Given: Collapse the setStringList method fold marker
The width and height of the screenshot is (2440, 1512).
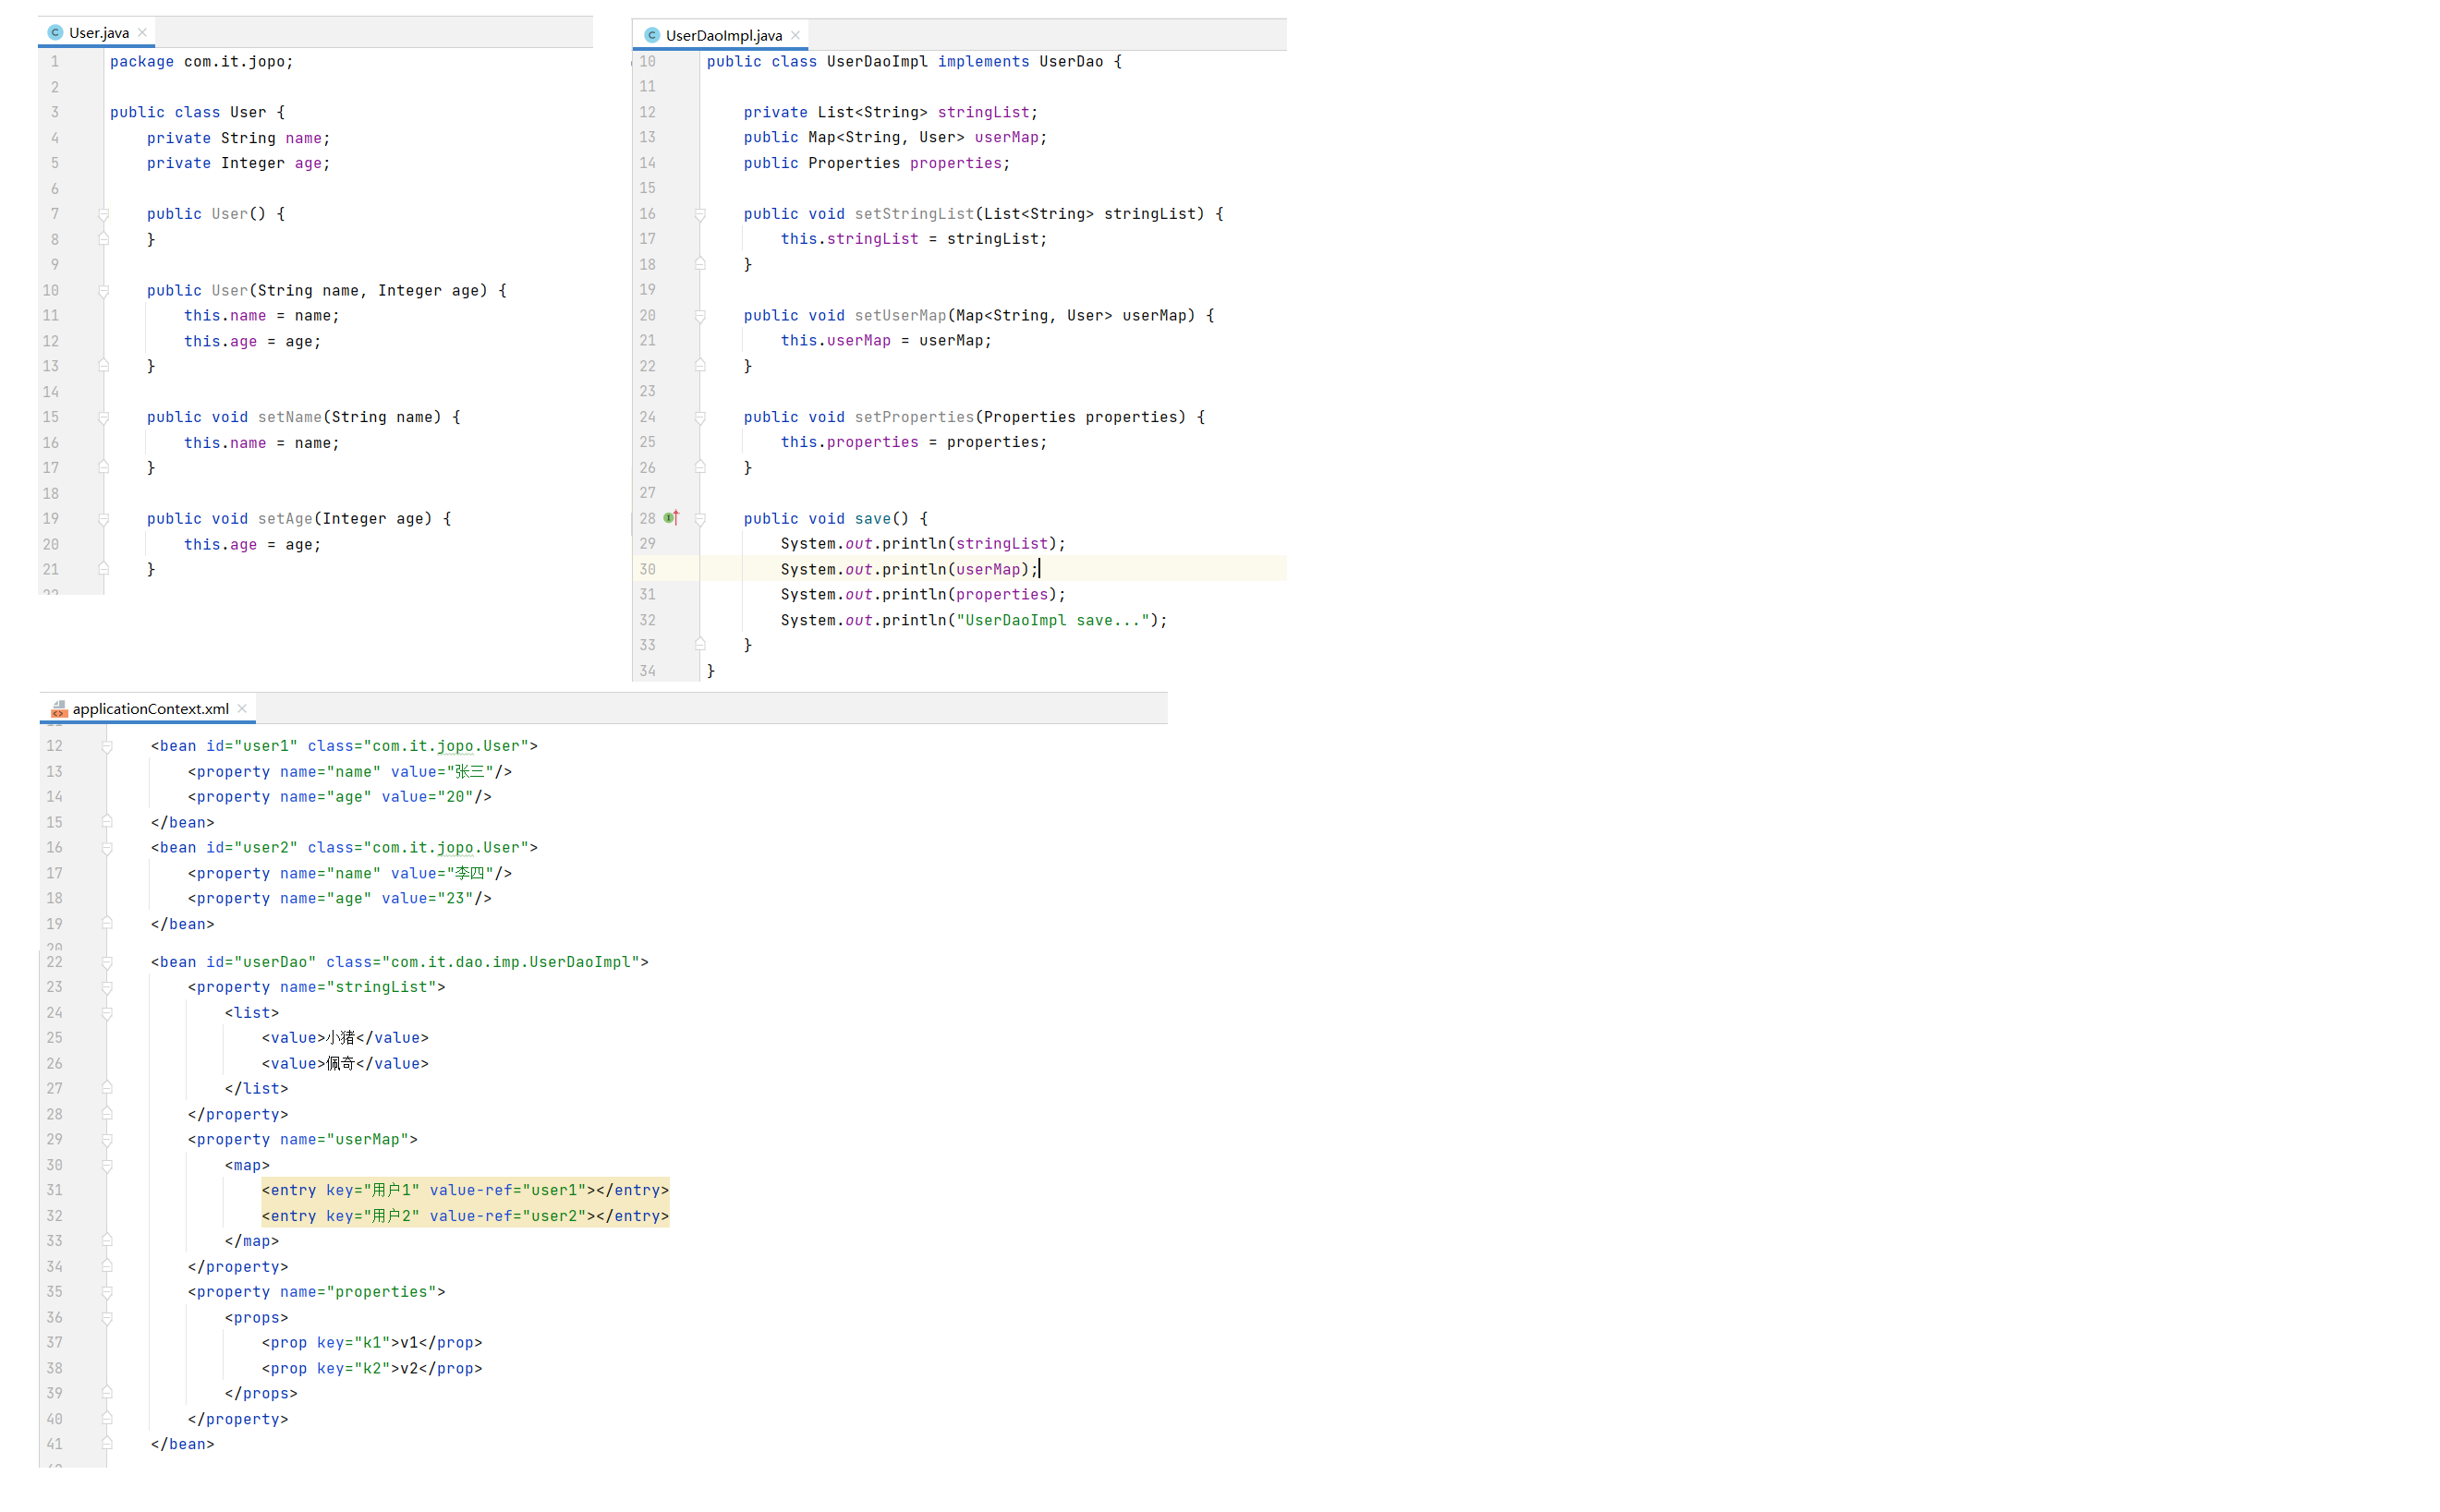Looking at the screenshot, I should point(700,214).
